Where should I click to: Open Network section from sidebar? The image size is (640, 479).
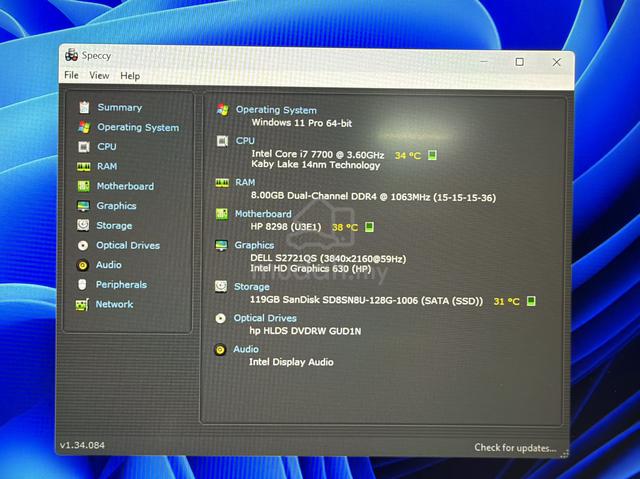pos(114,304)
